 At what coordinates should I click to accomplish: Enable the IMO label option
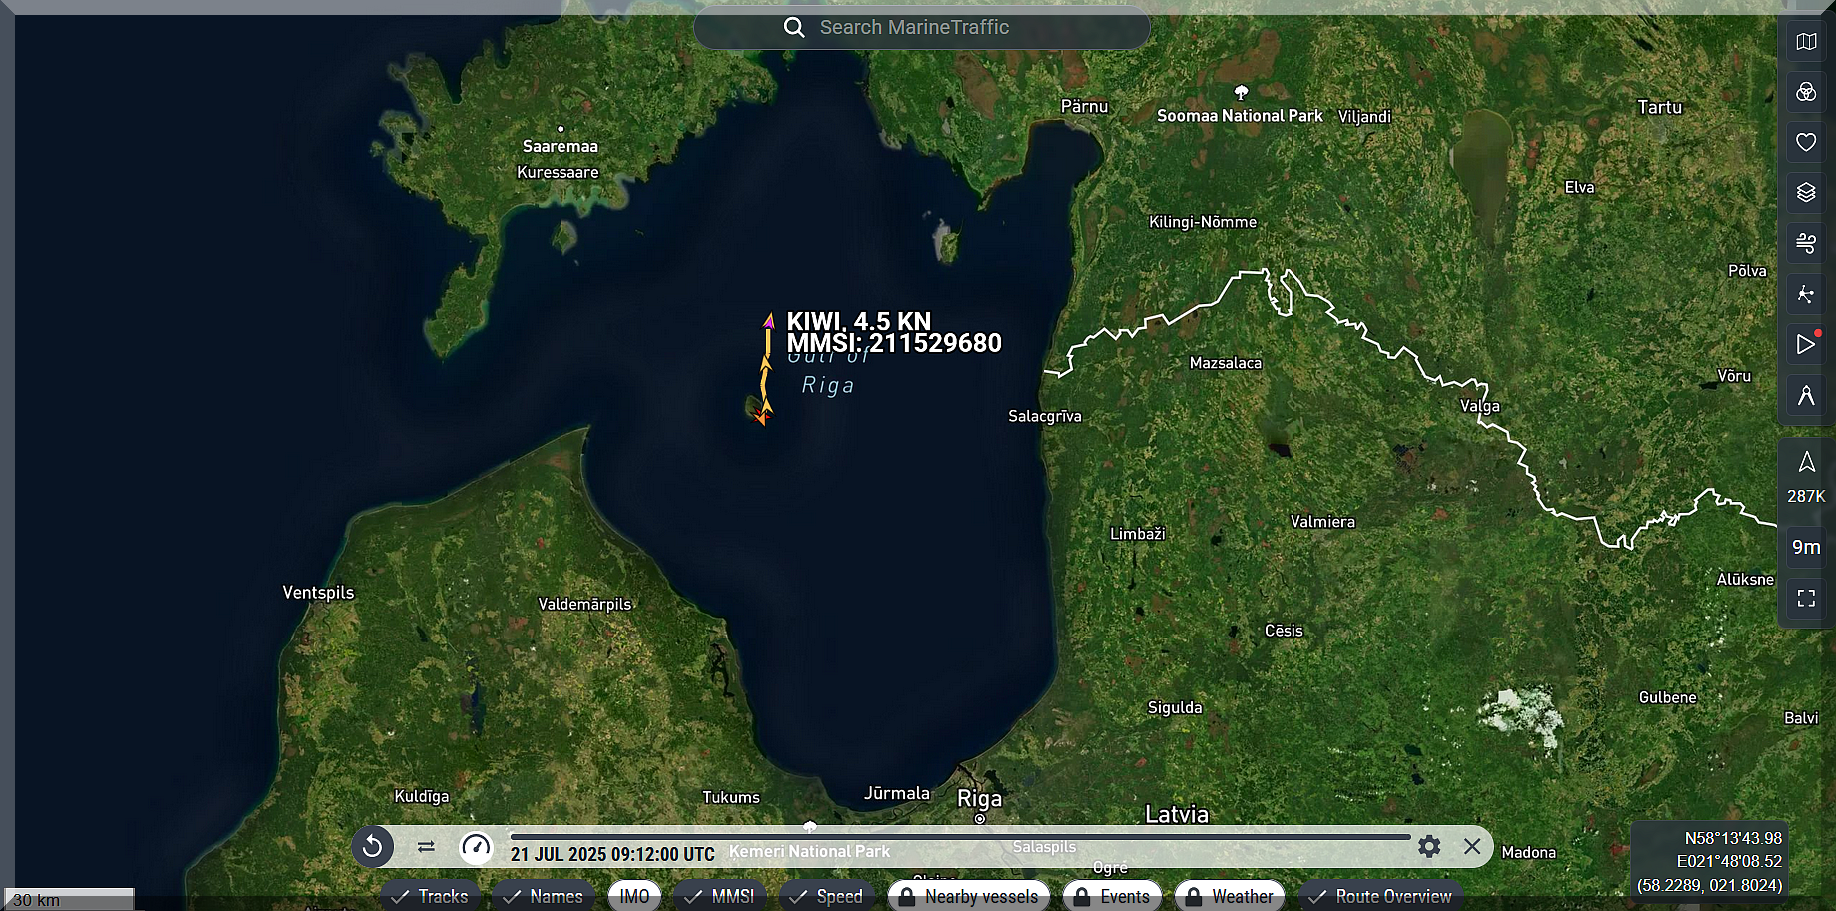(634, 896)
